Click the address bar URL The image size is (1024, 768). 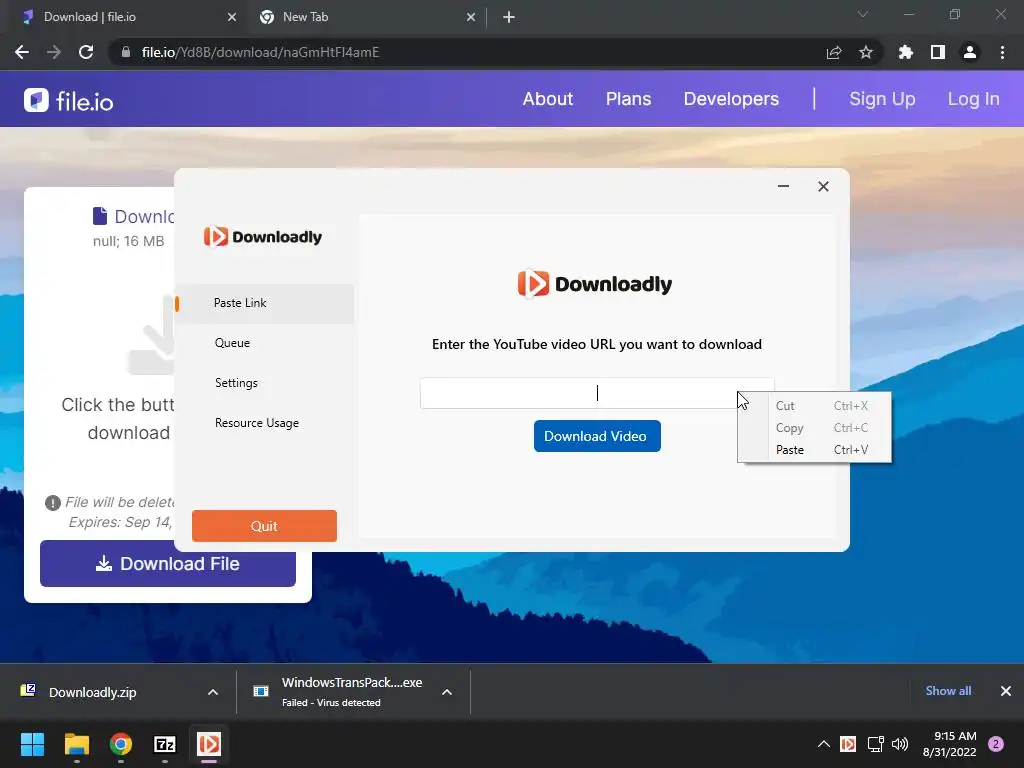point(260,52)
